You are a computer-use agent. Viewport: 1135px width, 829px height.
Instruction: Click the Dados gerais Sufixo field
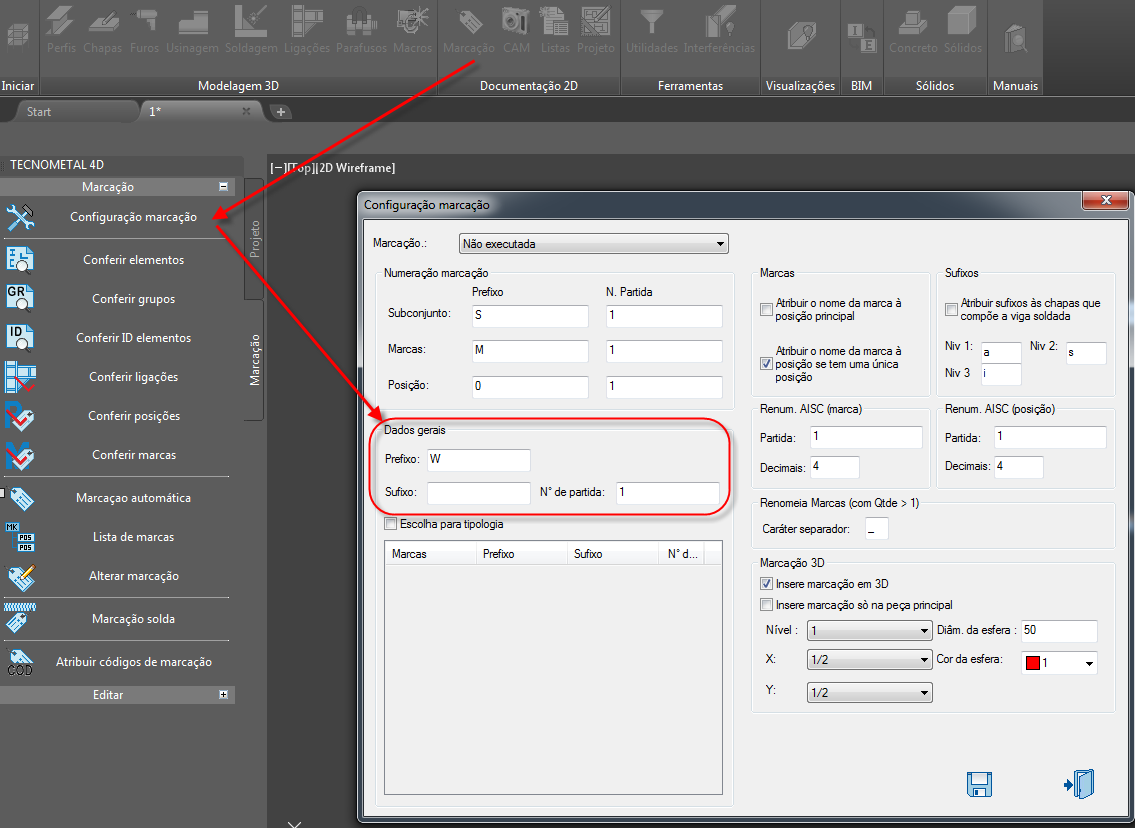pos(478,493)
